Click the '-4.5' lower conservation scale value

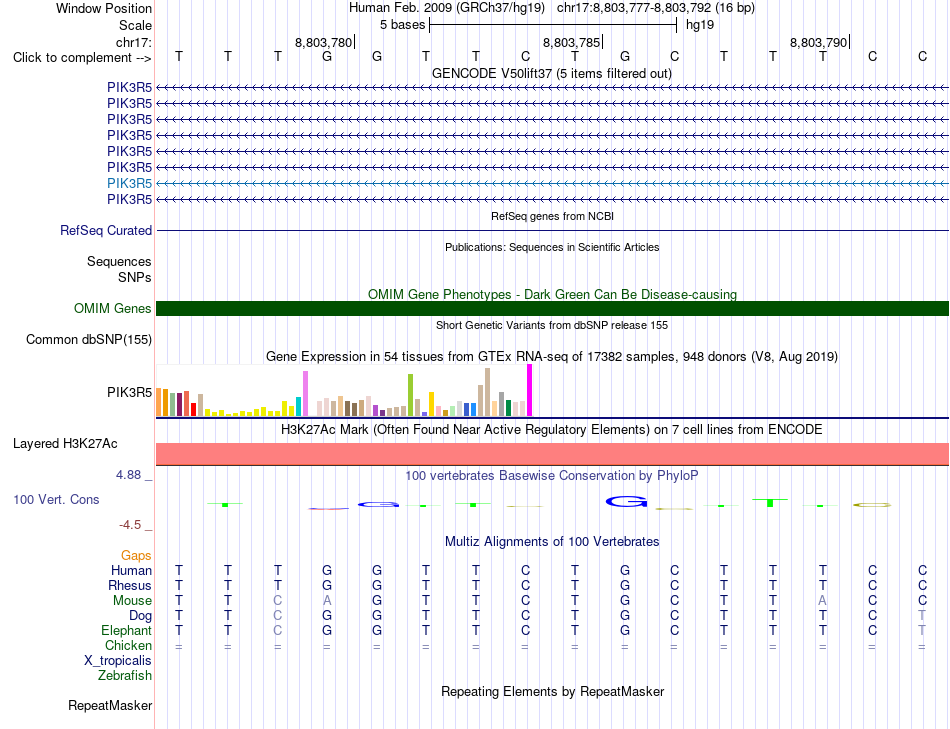[130, 525]
